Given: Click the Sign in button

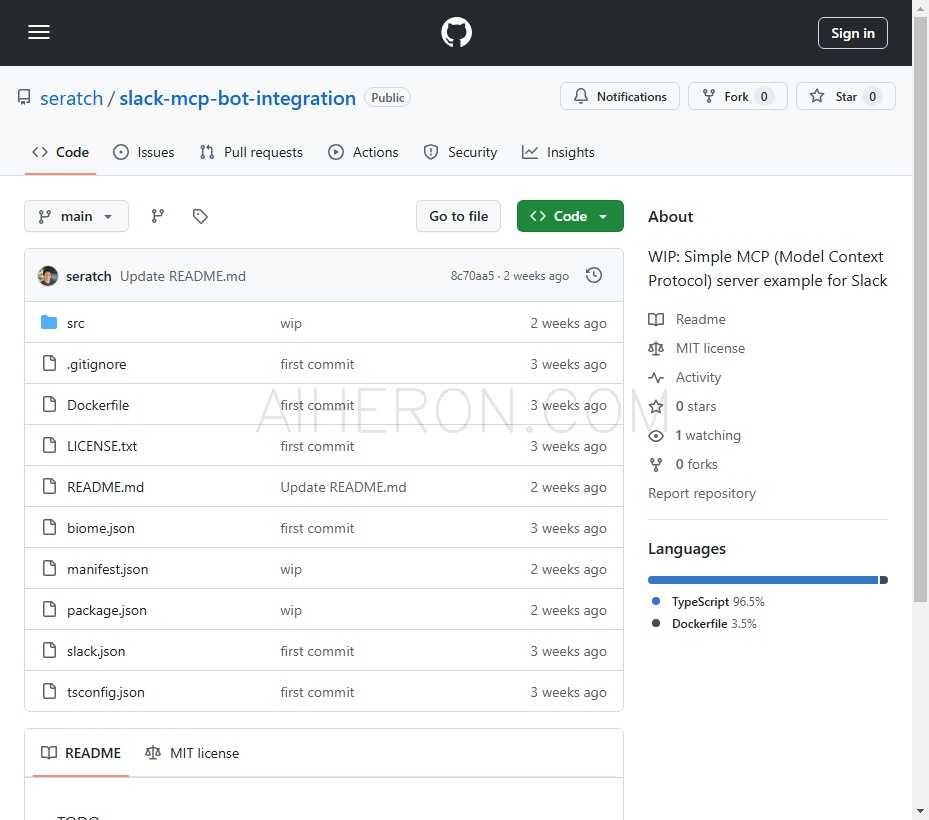Looking at the screenshot, I should (852, 33).
